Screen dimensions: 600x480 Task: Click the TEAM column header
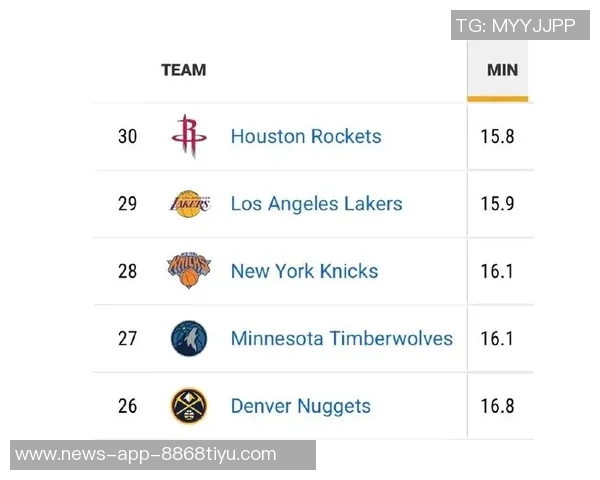[x=183, y=70]
